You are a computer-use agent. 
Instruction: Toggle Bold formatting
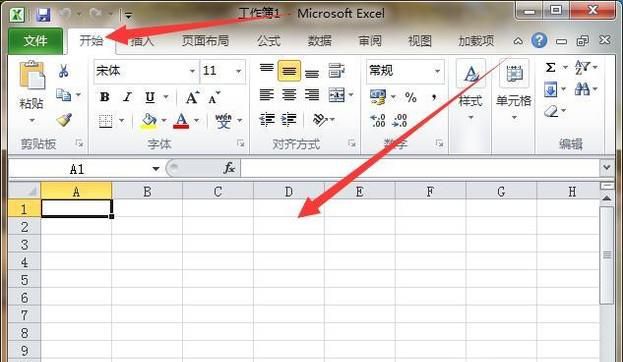[x=104, y=97]
